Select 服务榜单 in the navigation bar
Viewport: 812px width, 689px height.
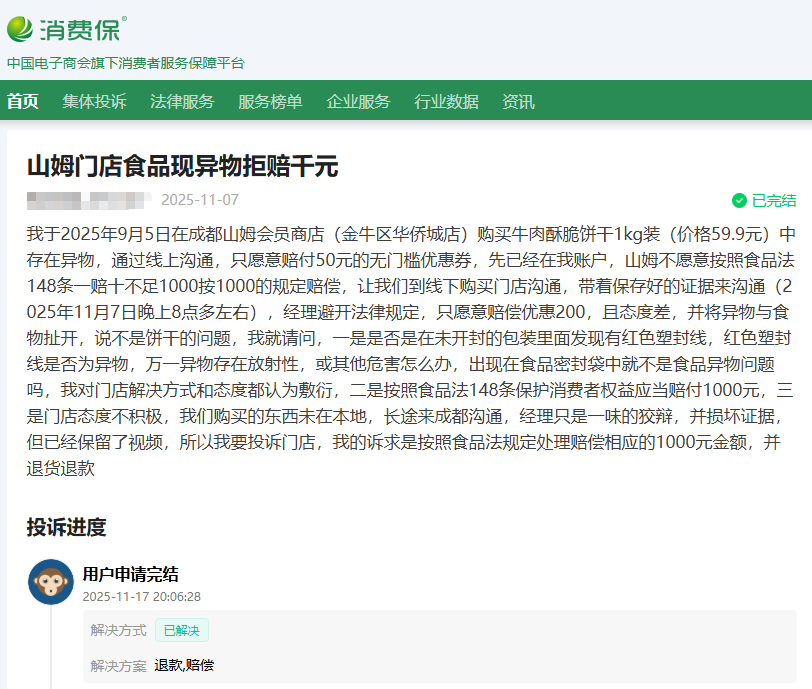point(270,102)
